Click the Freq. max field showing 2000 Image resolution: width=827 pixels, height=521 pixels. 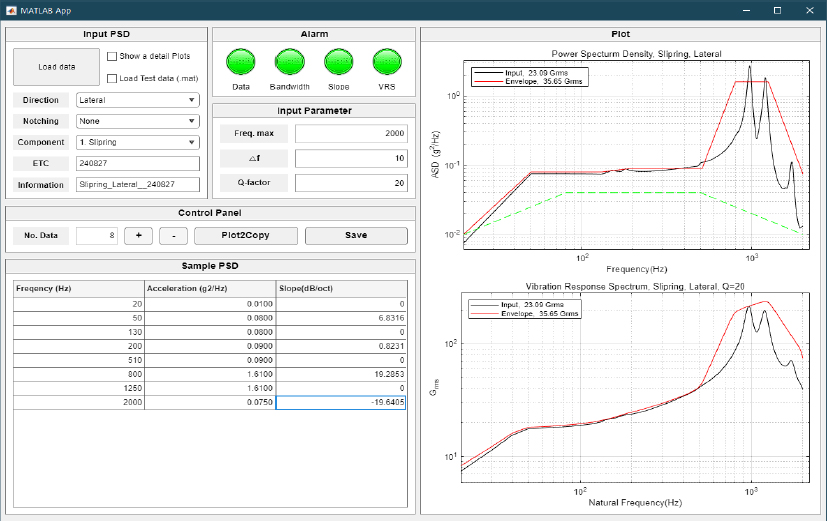pos(351,133)
